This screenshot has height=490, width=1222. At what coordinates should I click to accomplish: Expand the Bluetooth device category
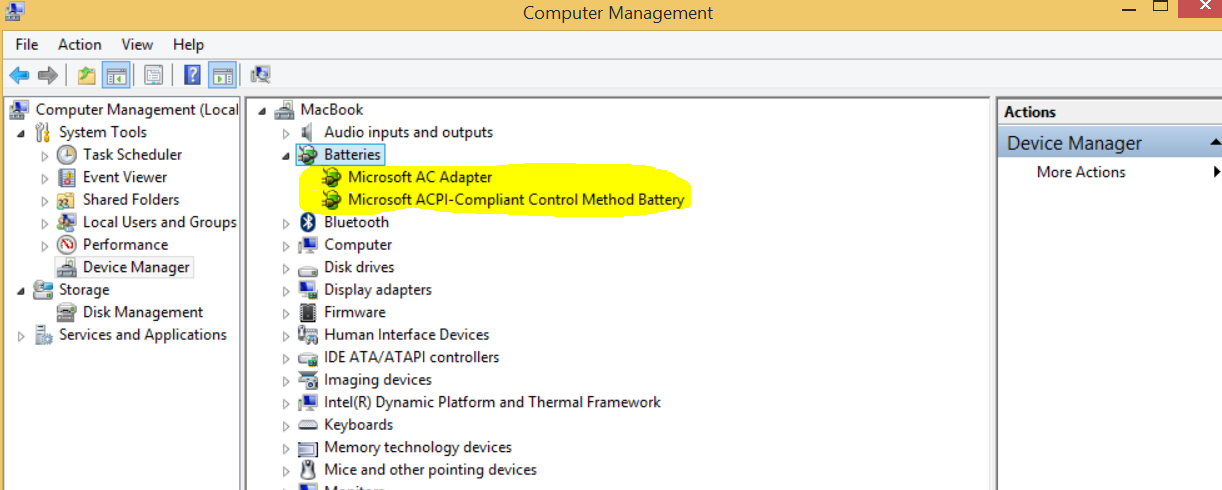pos(287,223)
